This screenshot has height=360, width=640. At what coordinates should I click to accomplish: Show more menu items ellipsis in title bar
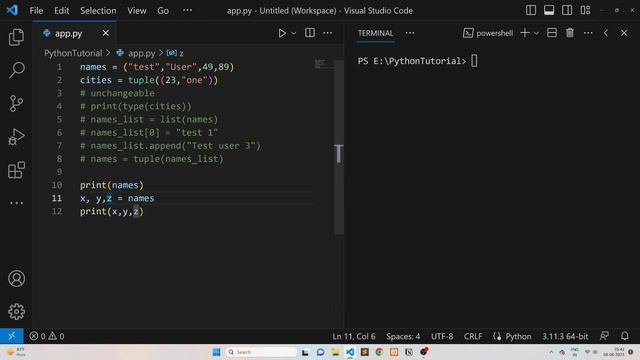coord(187,10)
